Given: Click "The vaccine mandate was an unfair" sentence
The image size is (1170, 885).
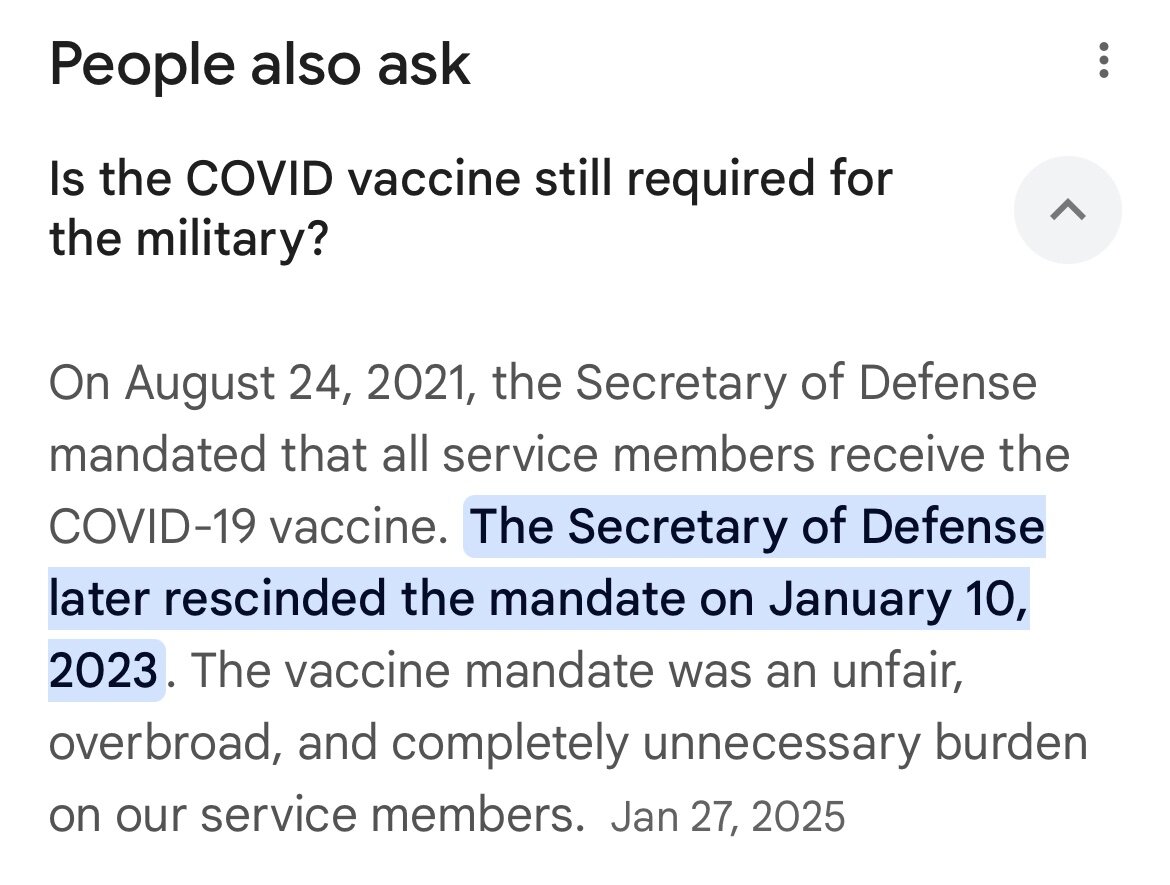Looking at the screenshot, I should (x=575, y=670).
